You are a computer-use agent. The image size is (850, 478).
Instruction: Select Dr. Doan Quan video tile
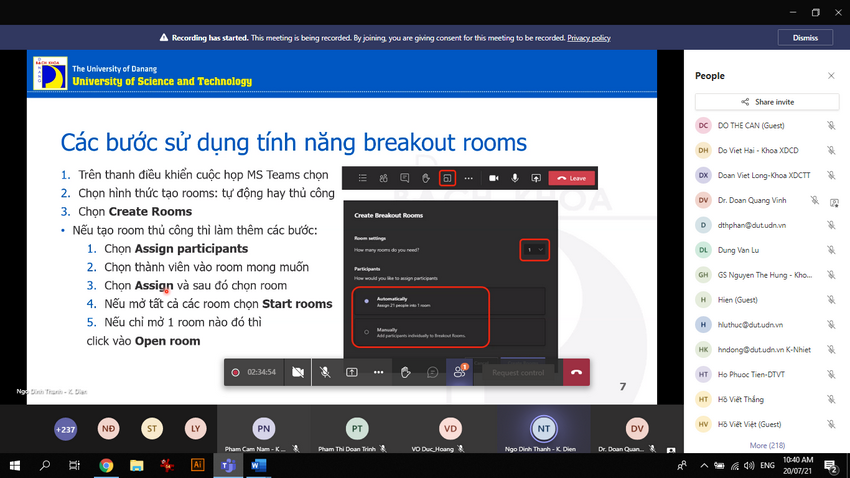click(637, 429)
